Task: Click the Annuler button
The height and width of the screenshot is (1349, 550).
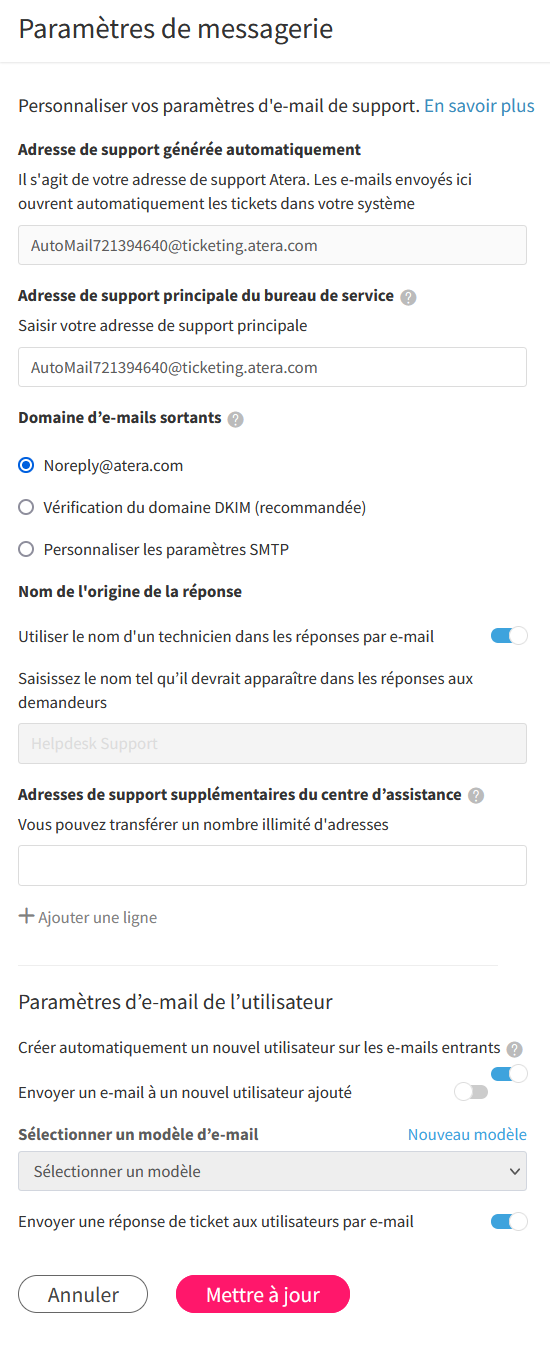Action: pyautogui.click(x=83, y=1294)
